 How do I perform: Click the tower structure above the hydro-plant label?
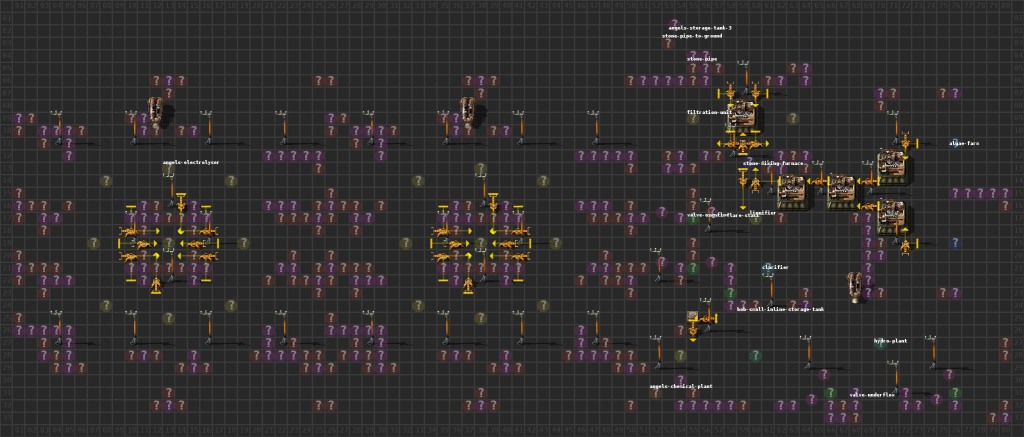tap(856, 287)
